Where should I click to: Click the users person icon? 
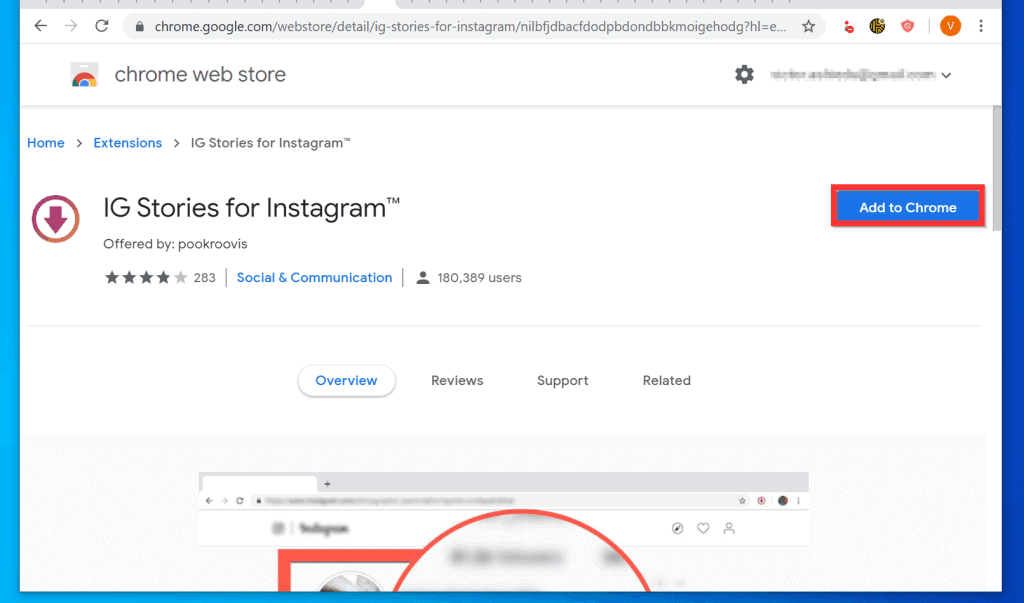[423, 278]
